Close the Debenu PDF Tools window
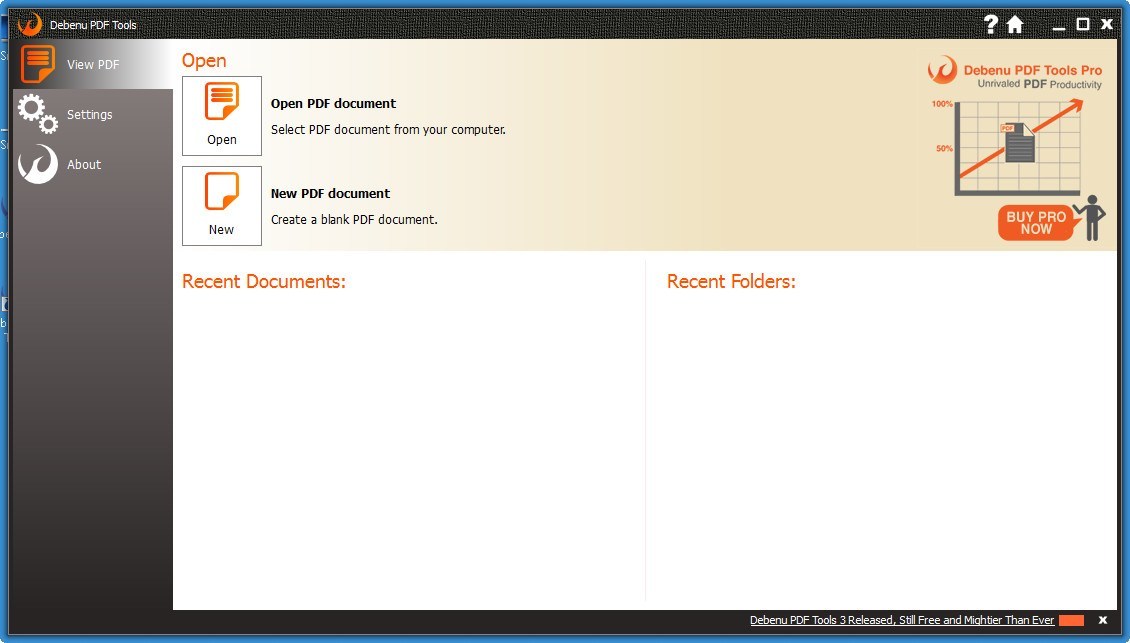This screenshot has height=643, width=1130. pos(1107,25)
